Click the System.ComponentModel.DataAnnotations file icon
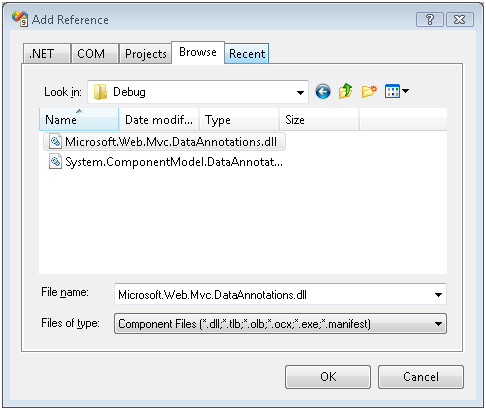 click(x=55, y=162)
